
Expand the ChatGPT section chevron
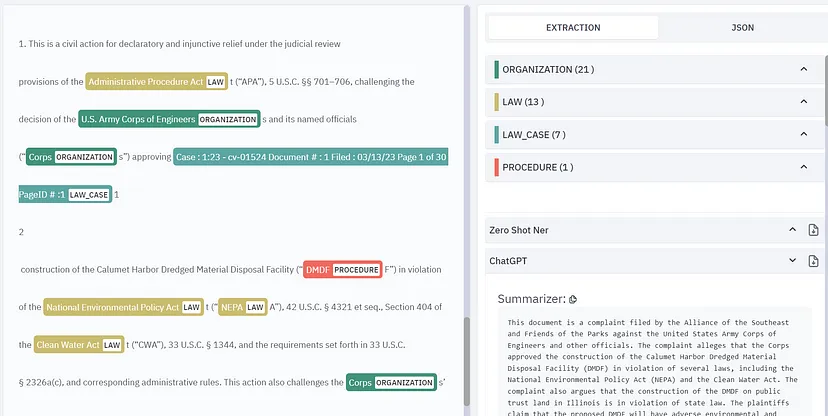pyautogui.click(x=793, y=260)
